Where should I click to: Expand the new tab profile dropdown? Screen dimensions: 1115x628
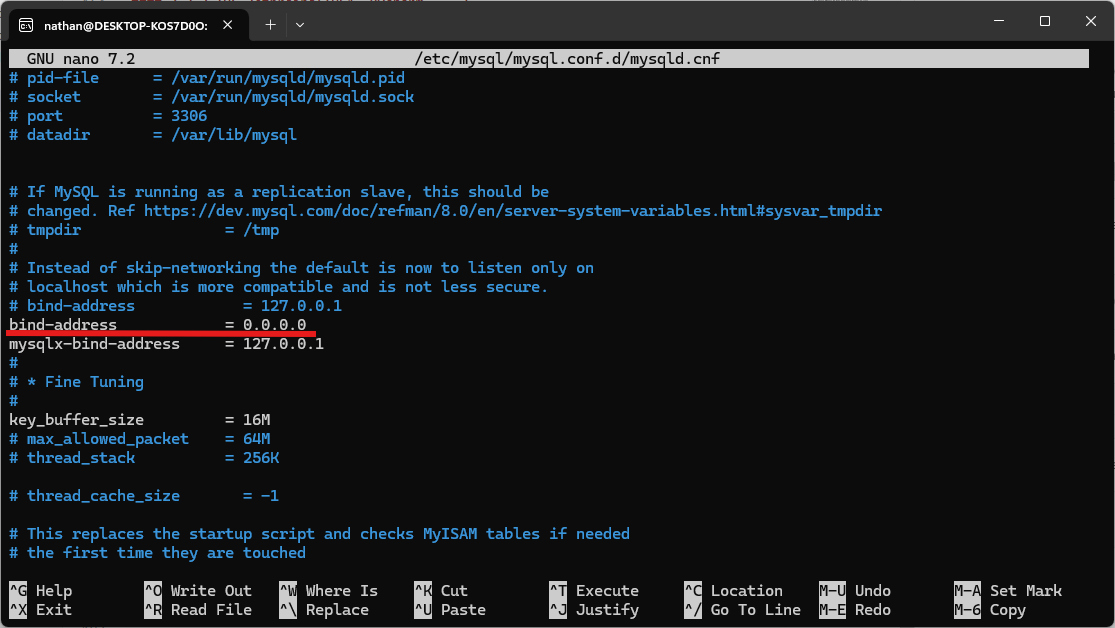(300, 24)
